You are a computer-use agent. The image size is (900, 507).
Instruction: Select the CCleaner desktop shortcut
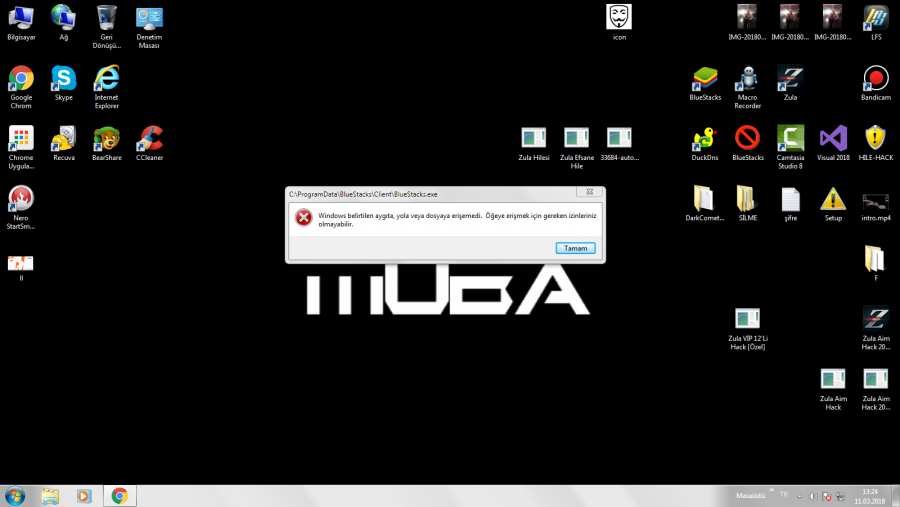149,144
